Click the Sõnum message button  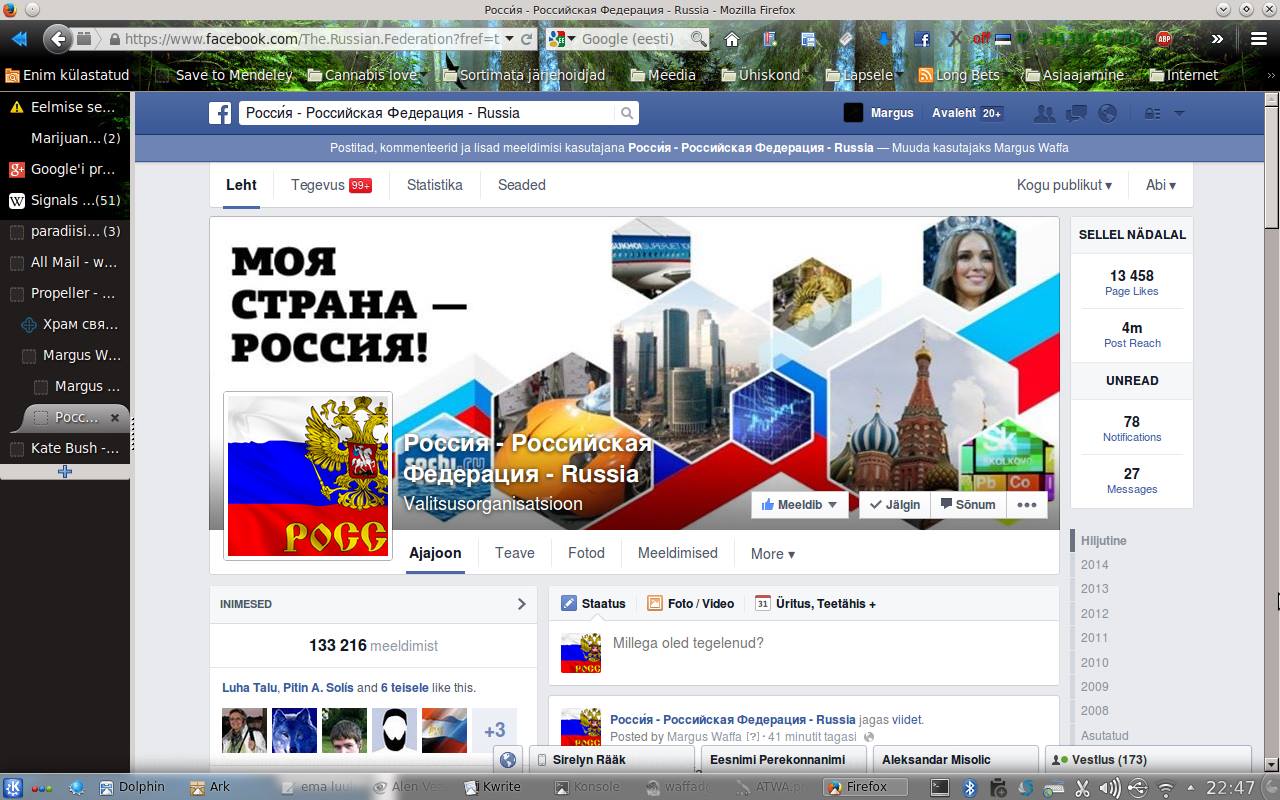pyautogui.click(x=968, y=505)
